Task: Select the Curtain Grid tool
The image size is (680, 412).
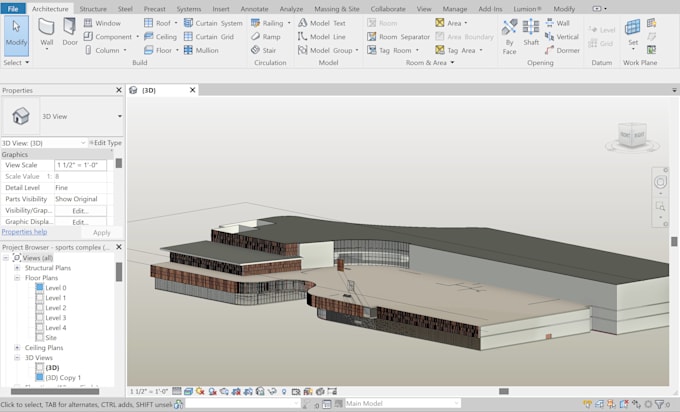Action: pyautogui.click(x=209, y=37)
